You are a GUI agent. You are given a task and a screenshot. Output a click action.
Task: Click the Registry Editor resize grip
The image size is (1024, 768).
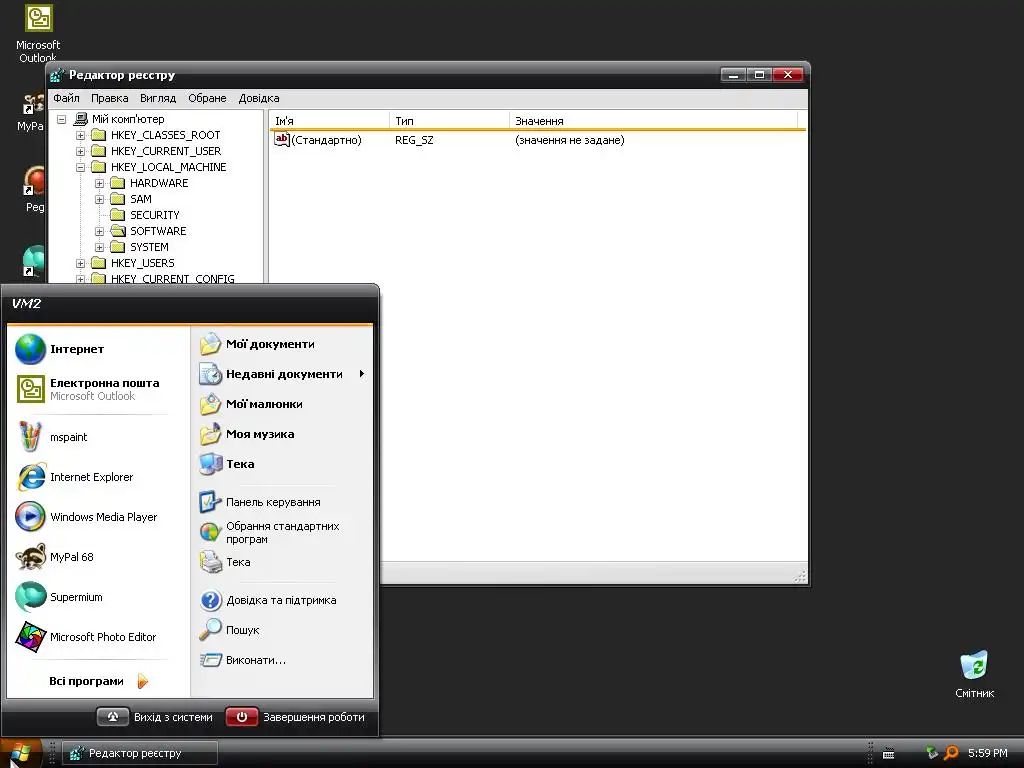pos(801,575)
